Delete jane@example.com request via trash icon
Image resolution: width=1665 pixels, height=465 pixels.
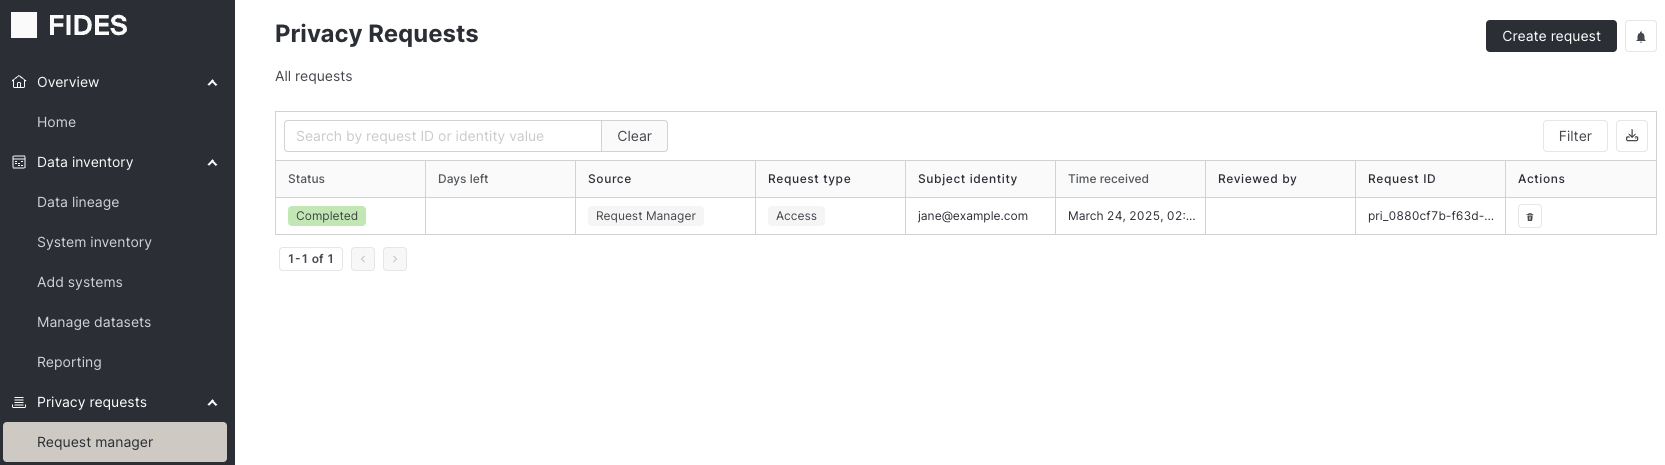point(1529,216)
